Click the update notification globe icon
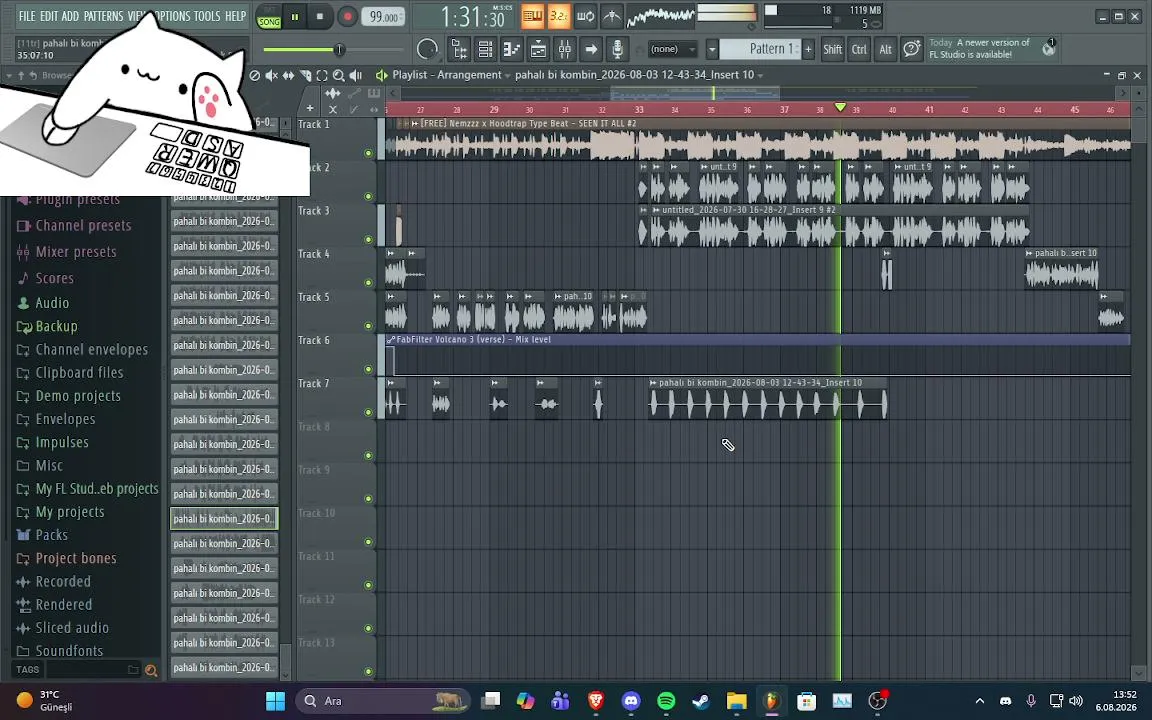Screen dimensions: 1152x720 click(x=1049, y=48)
